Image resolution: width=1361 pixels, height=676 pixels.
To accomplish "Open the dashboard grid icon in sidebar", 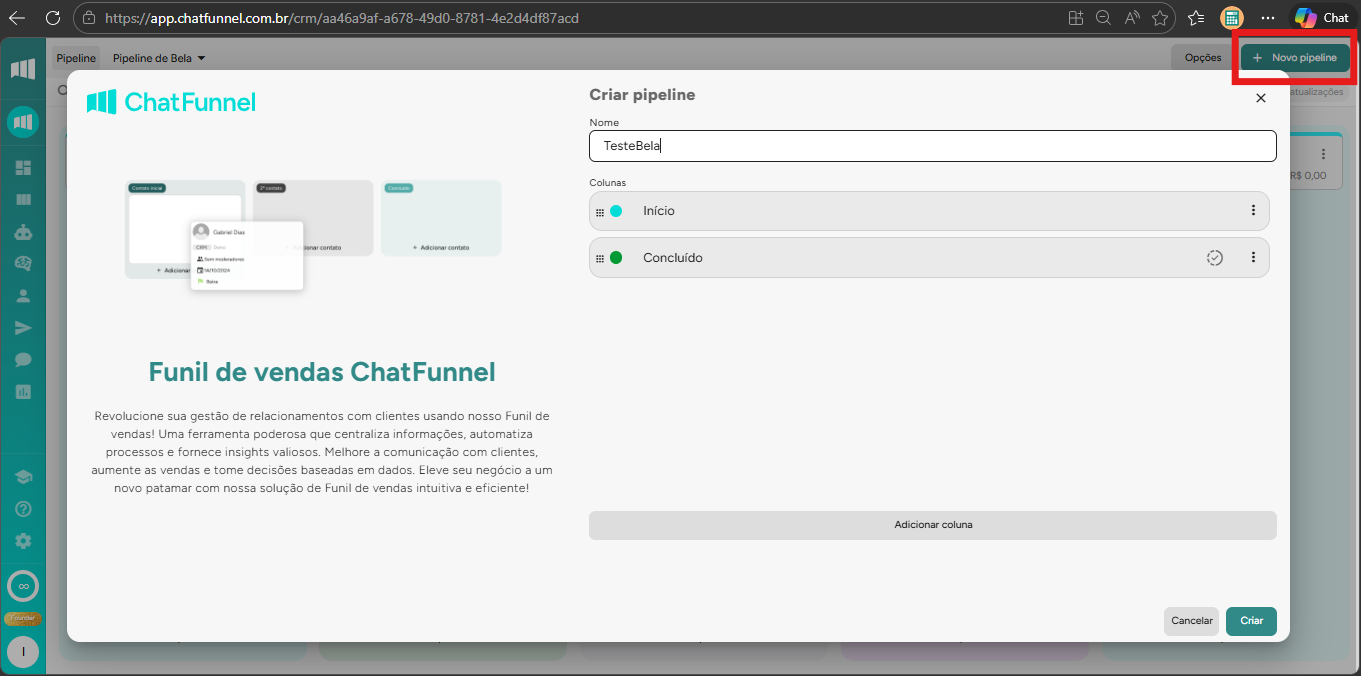I will (23, 168).
